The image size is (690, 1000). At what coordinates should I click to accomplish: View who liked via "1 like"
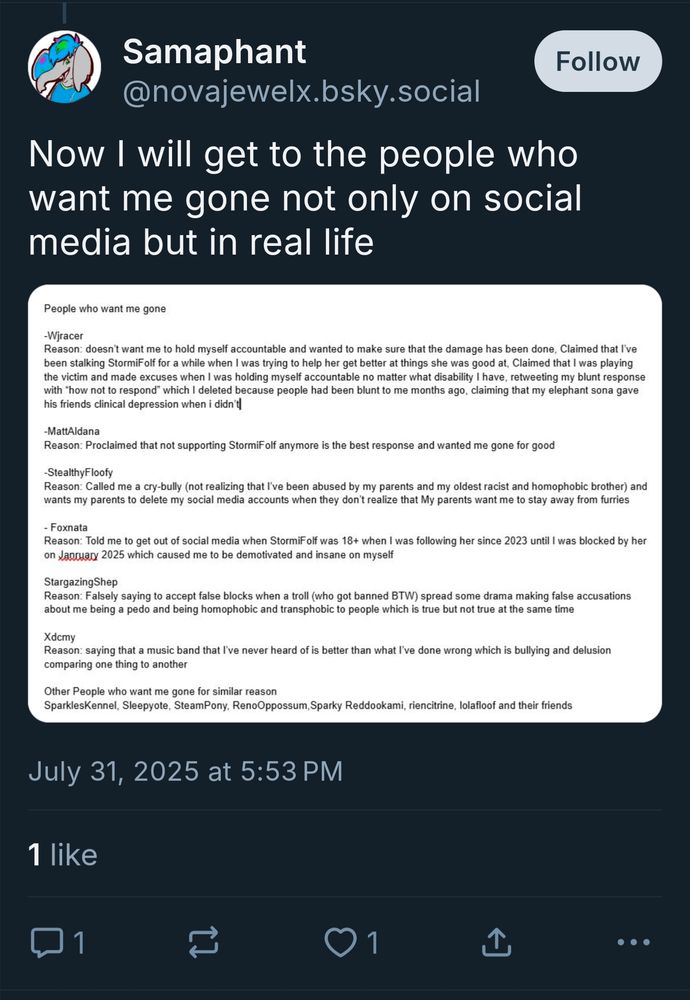62,854
